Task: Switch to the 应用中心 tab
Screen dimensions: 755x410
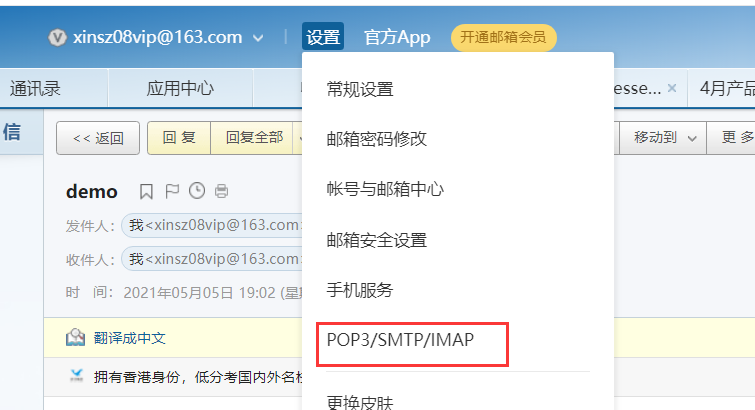Action: point(181,88)
